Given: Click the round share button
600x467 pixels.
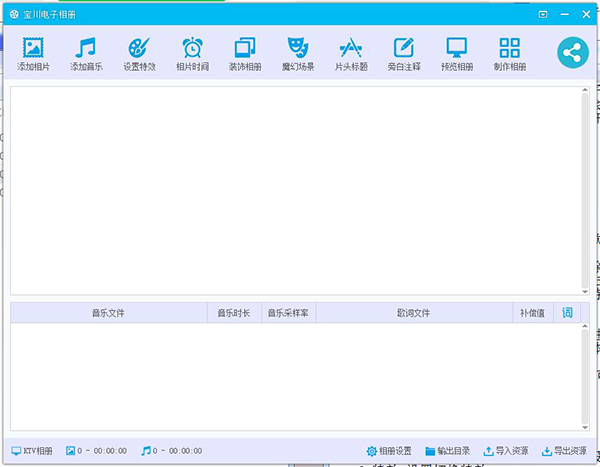Looking at the screenshot, I should 572,52.
